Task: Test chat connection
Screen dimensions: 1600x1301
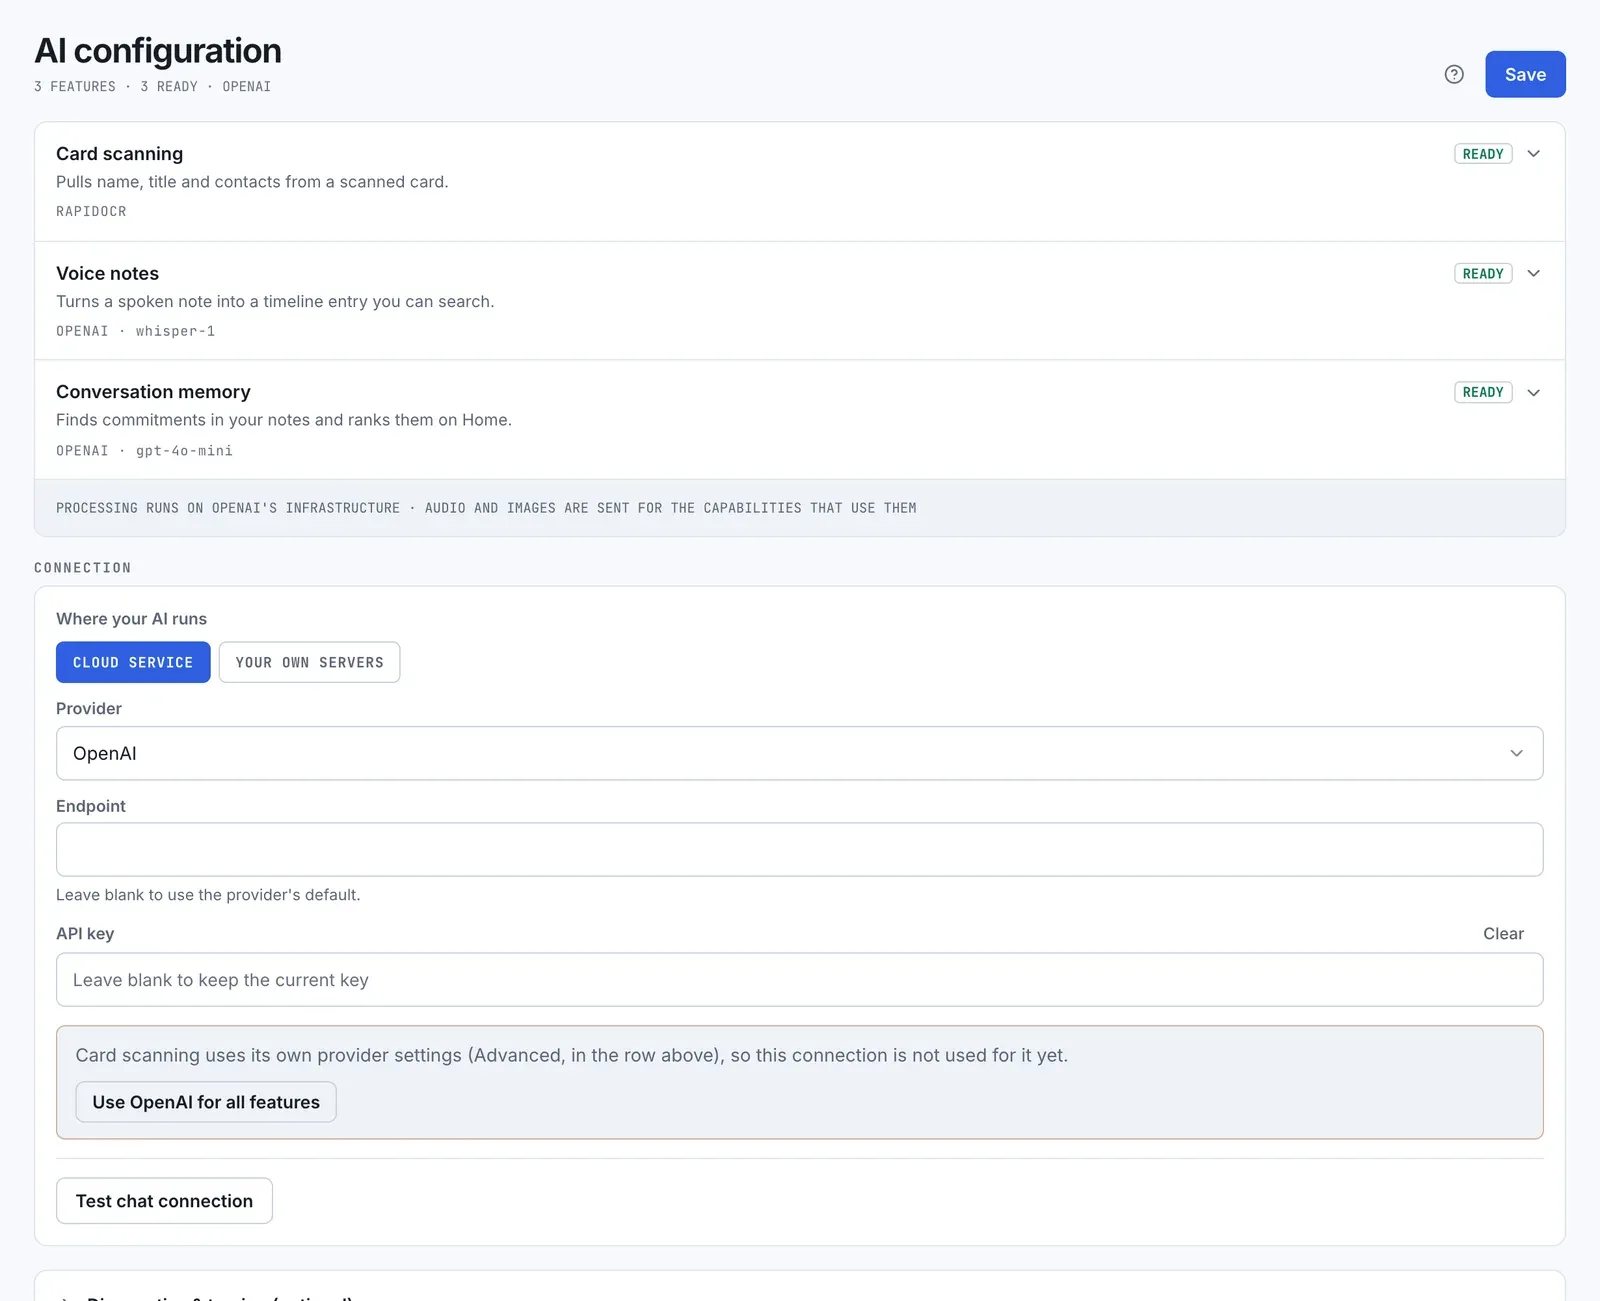Action: 164,1201
